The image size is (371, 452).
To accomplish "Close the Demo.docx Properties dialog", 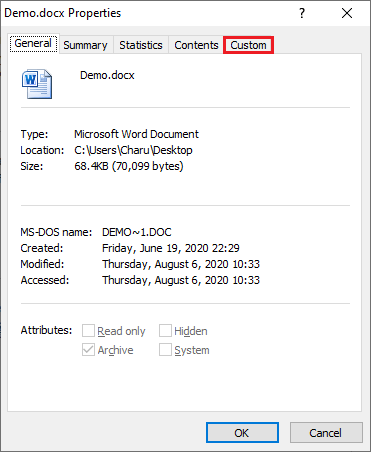I will click(347, 13).
